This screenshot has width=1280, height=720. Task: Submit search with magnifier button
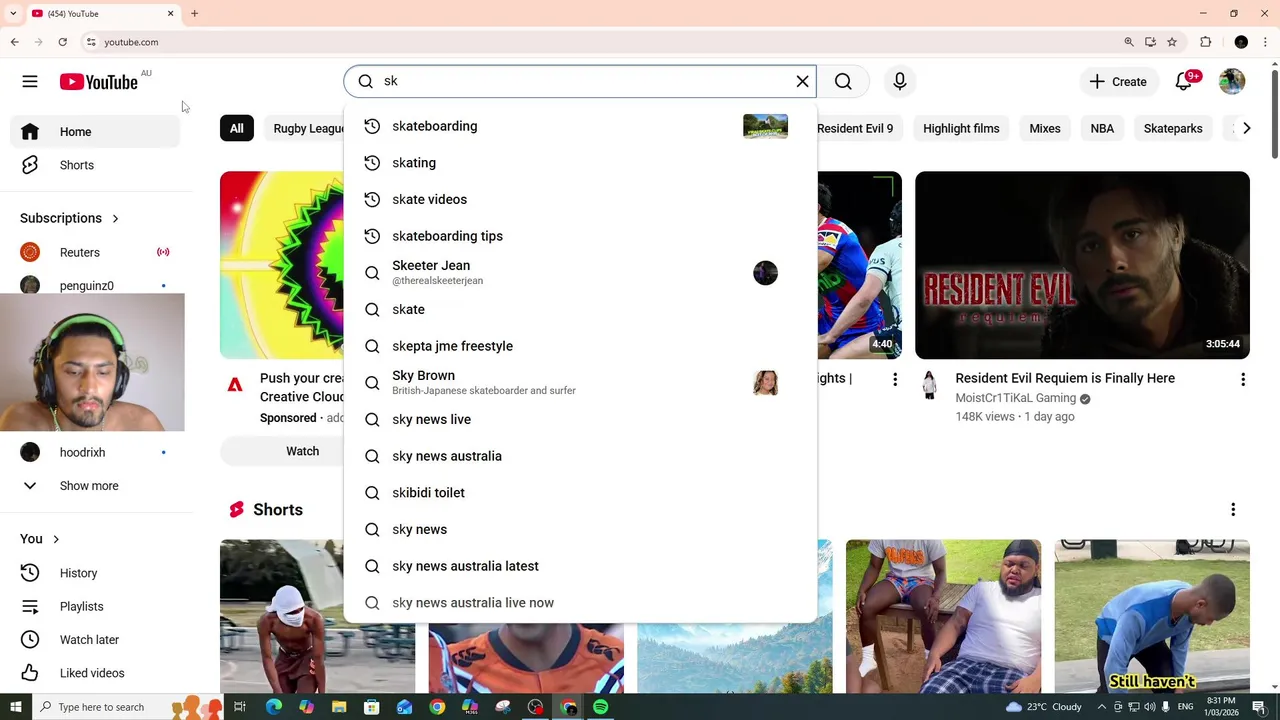click(x=843, y=82)
